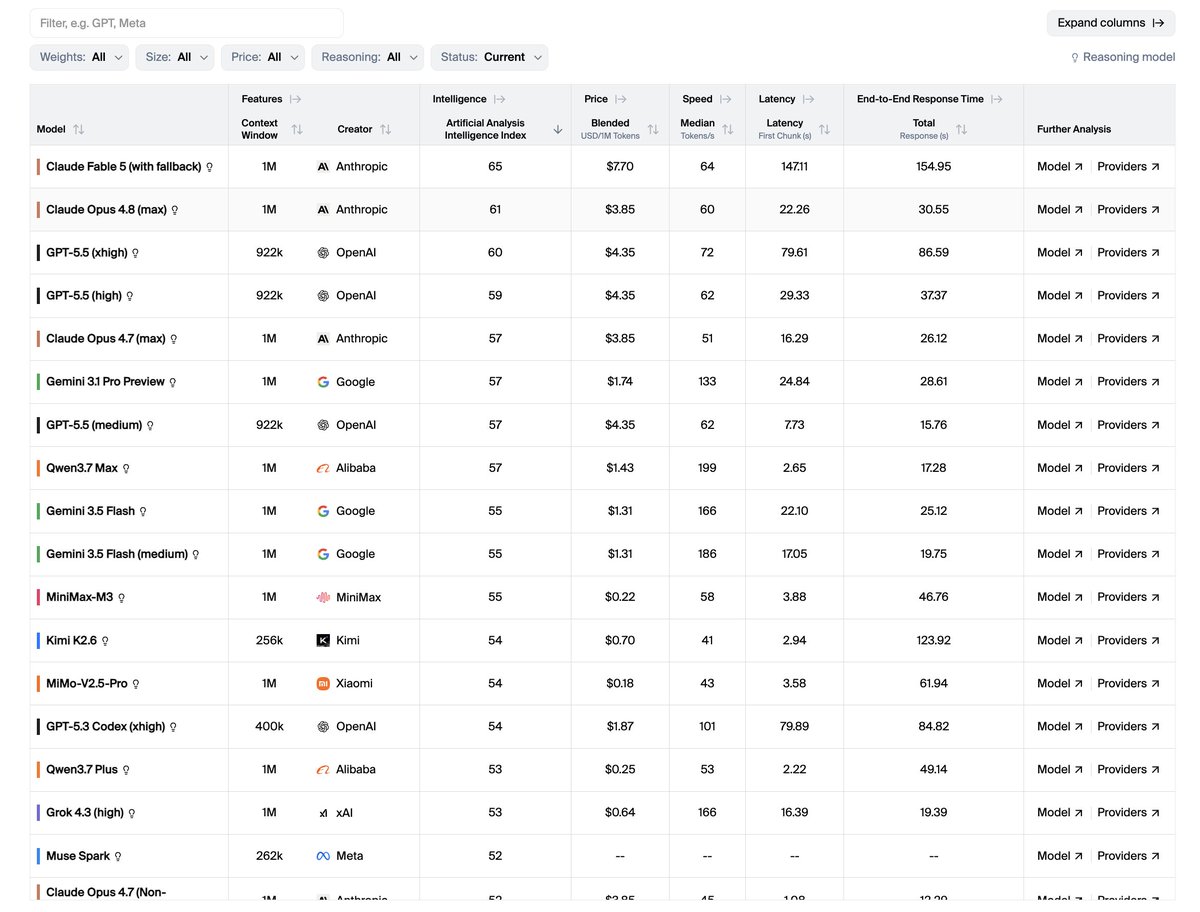Expand the Latency column group
The height and width of the screenshot is (912, 1200).
pyautogui.click(x=808, y=99)
